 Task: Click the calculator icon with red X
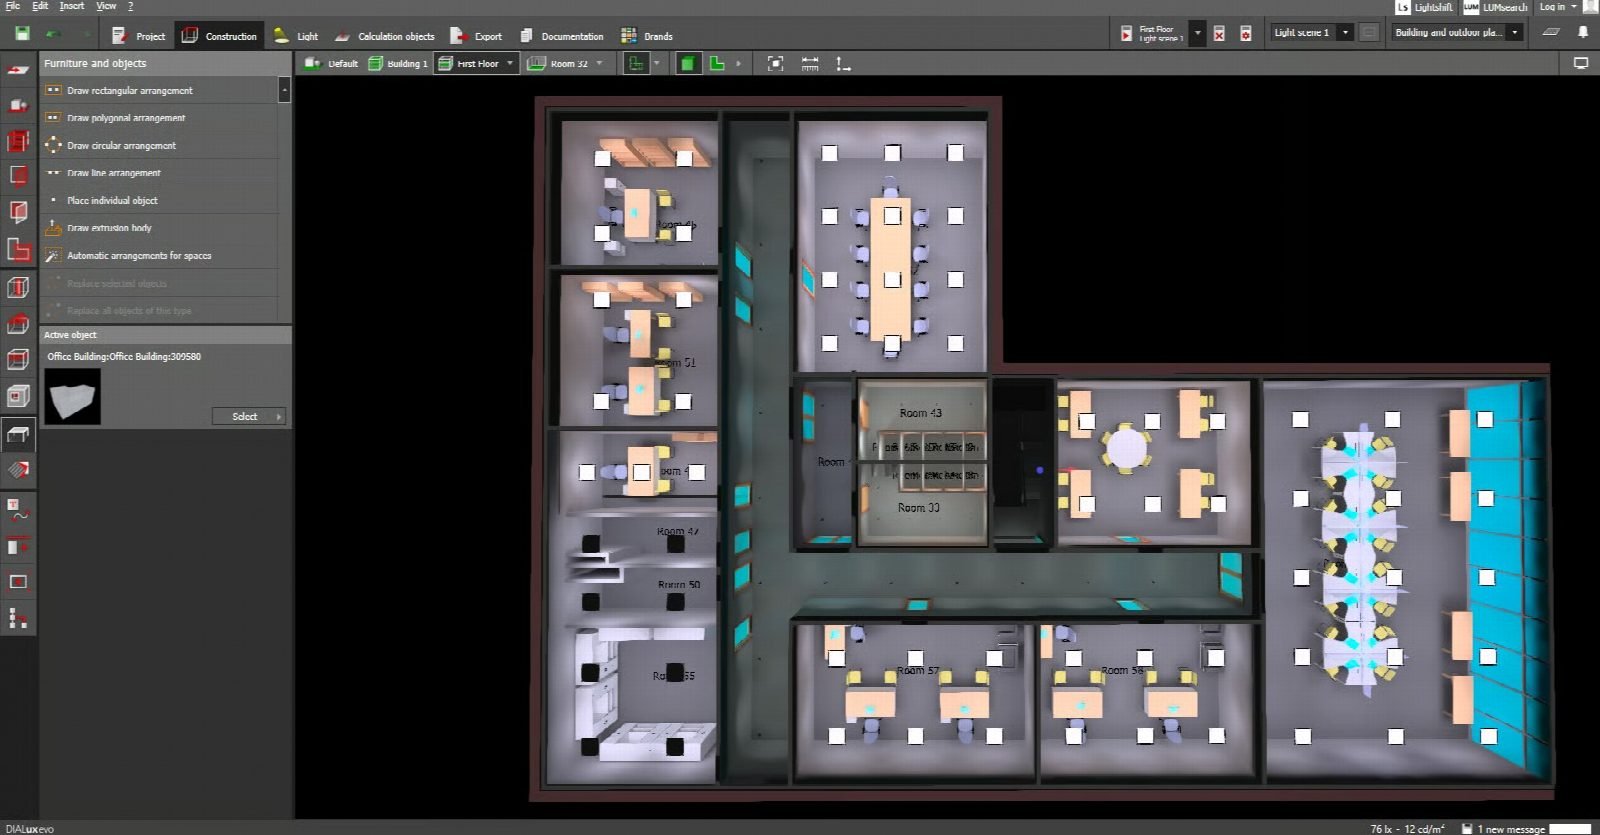1219,34
